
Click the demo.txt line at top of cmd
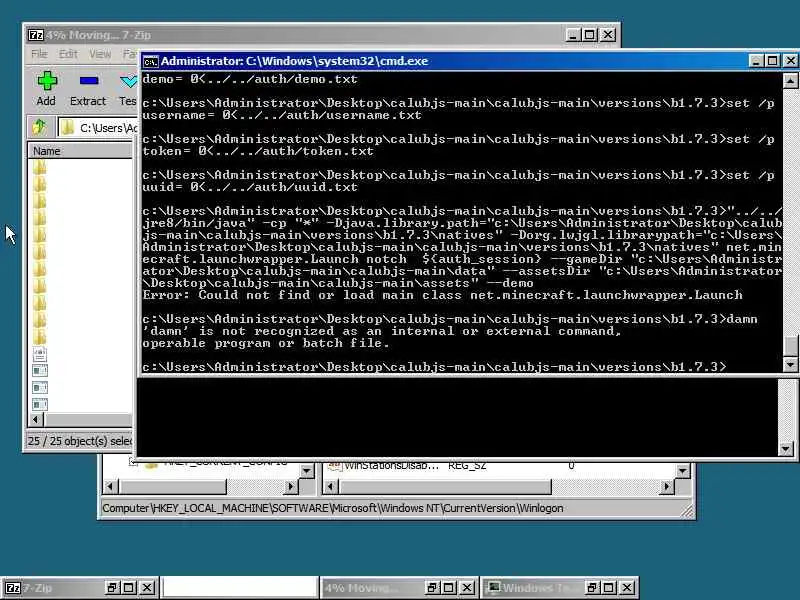(250, 79)
